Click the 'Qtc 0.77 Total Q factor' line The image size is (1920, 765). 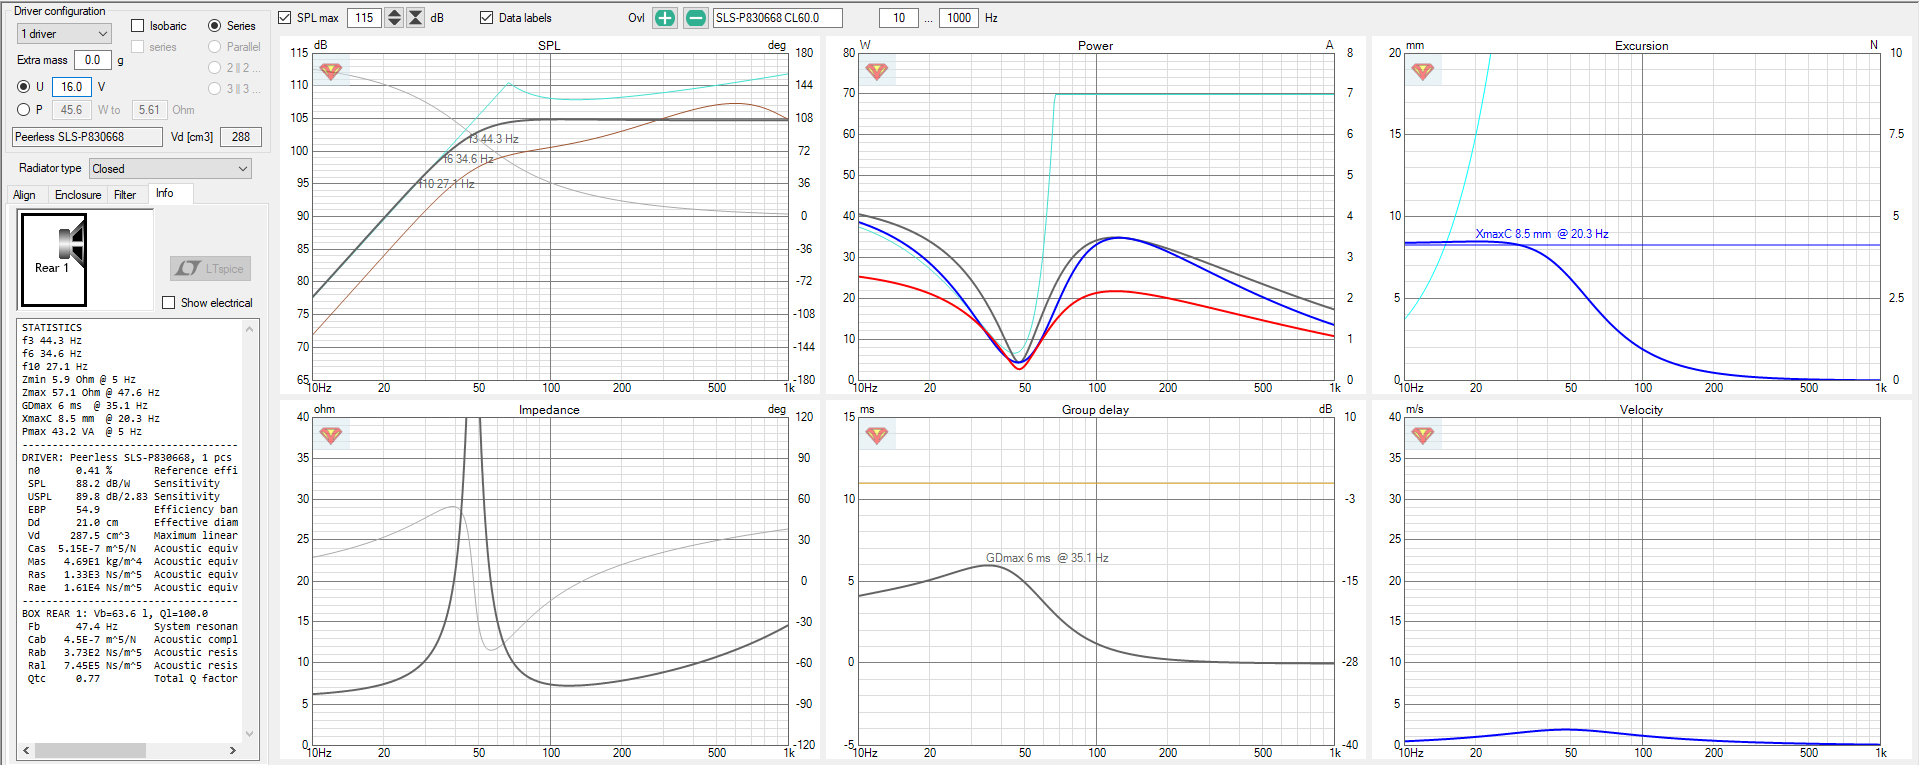pyautogui.click(x=132, y=678)
